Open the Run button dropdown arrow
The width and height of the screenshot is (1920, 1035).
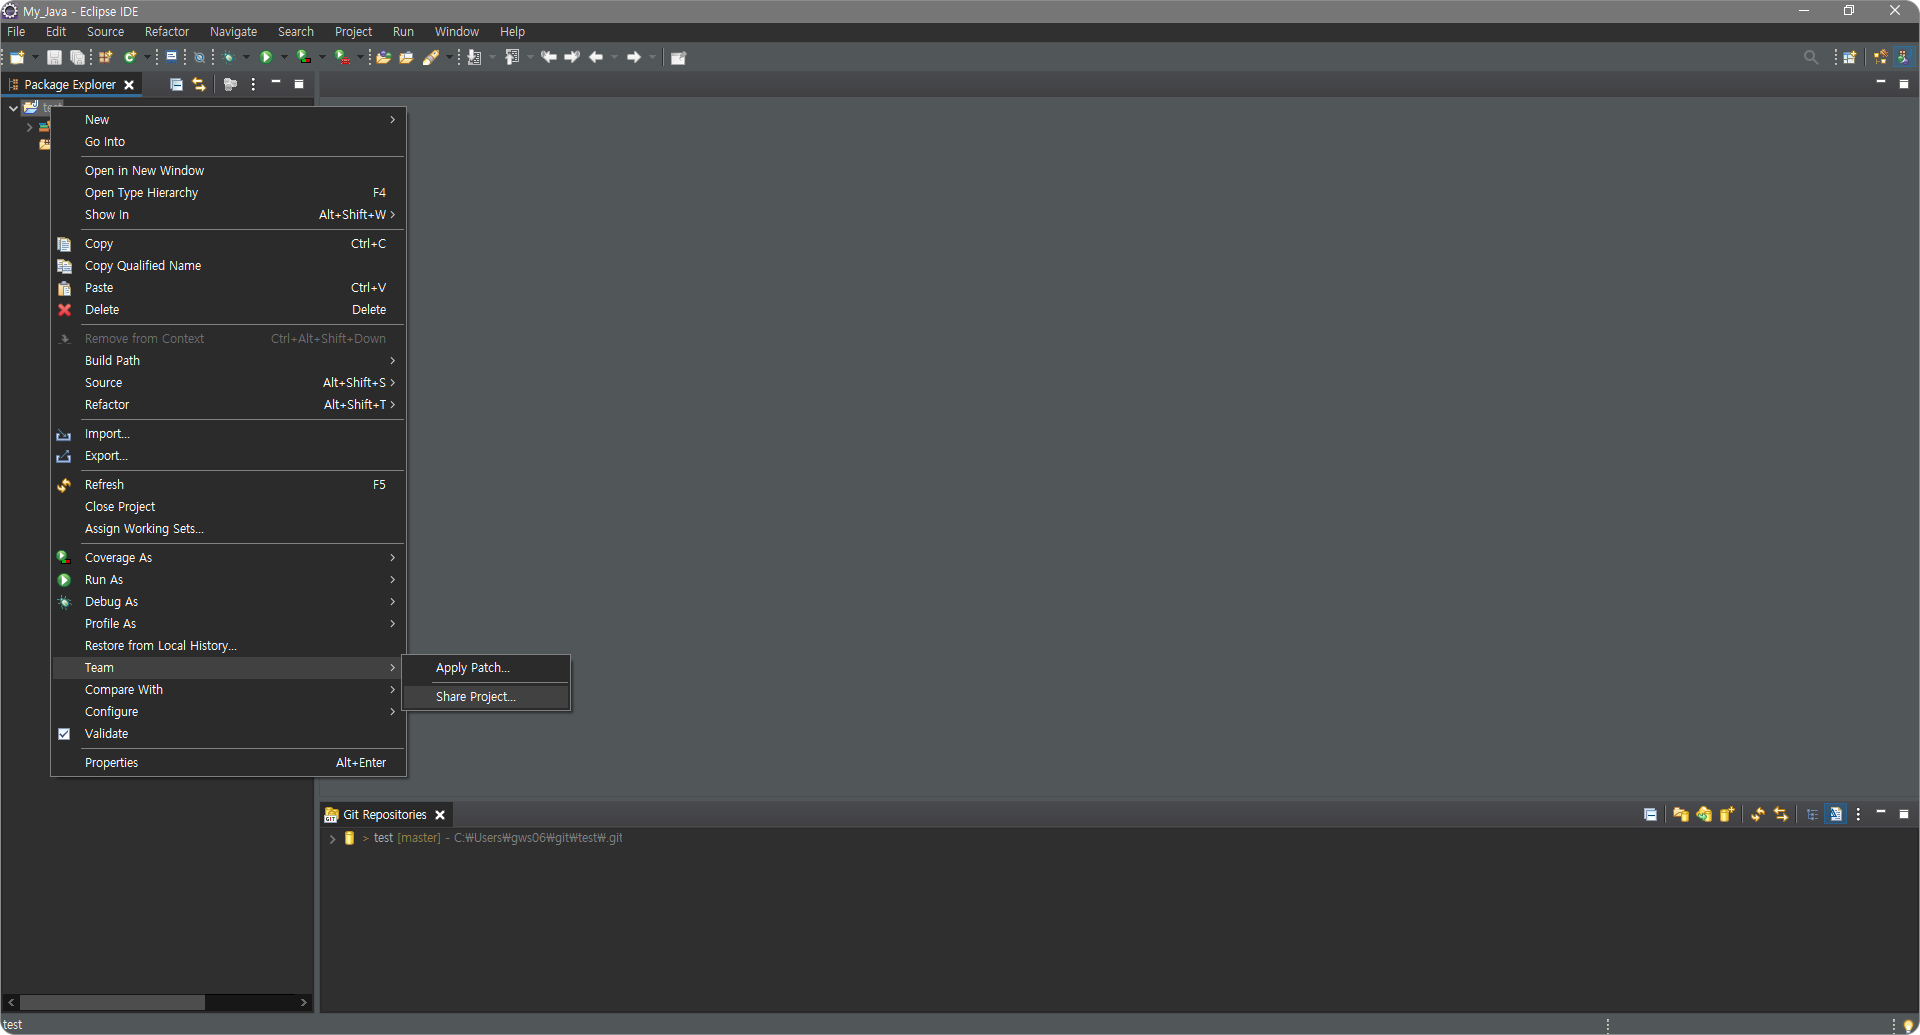tap(284, 58)
